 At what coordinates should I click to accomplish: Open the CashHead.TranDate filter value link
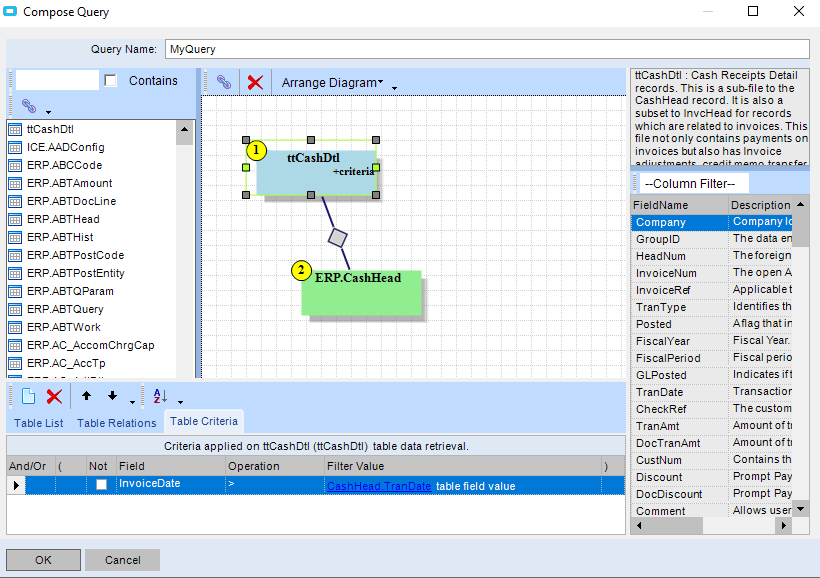click(x=379, y=486)
